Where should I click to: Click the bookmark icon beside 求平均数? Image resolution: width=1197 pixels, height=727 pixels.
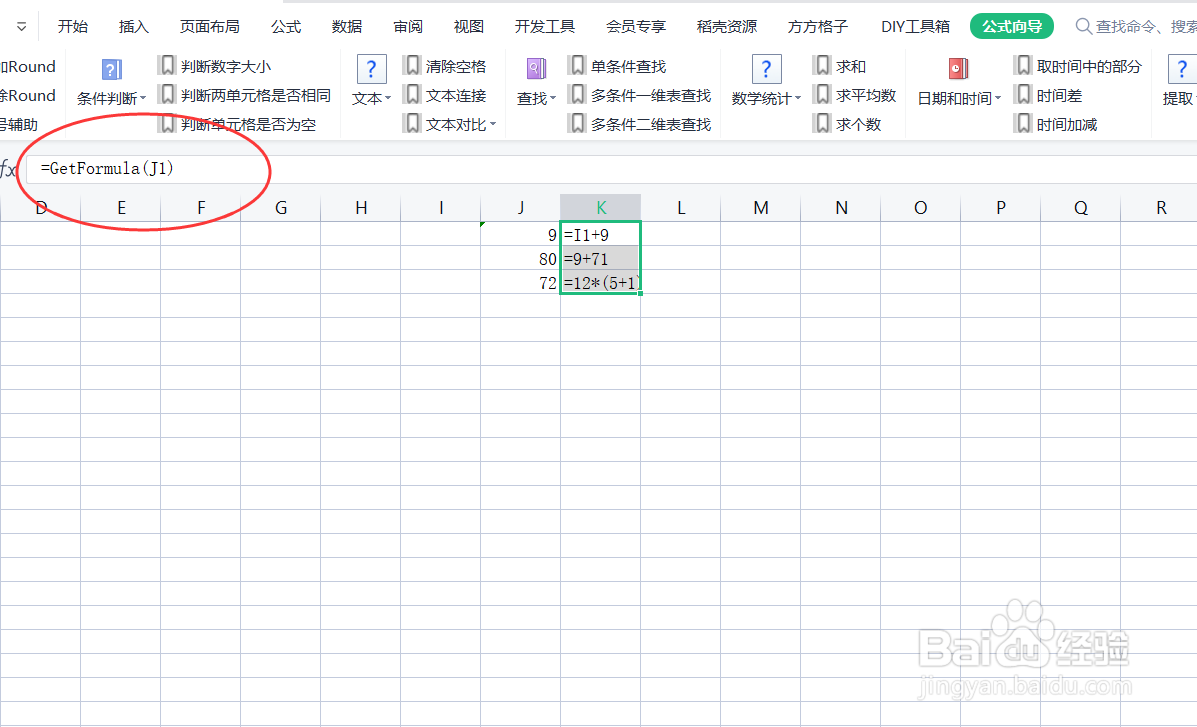822,95
